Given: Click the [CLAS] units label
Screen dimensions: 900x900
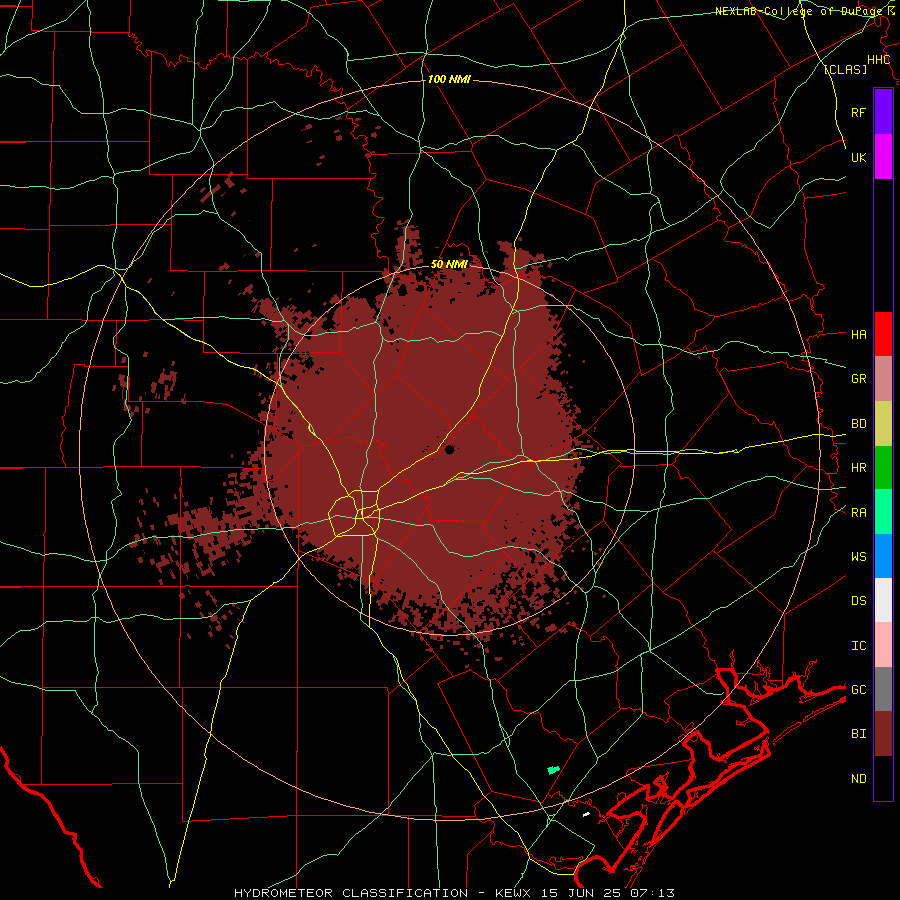Looking at the screenshot, I should click(845, 69).
